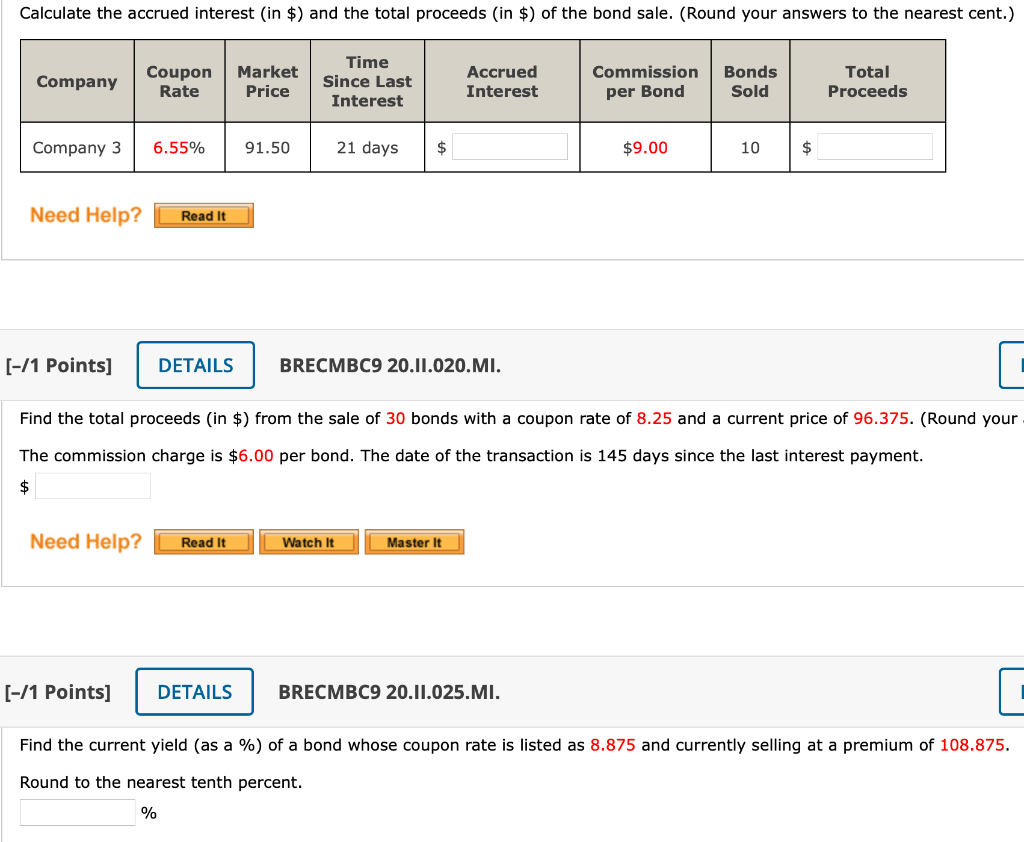Select the red 6.55% coupon rate text
Screen dimensions: 1024x842
pos(178,146)
